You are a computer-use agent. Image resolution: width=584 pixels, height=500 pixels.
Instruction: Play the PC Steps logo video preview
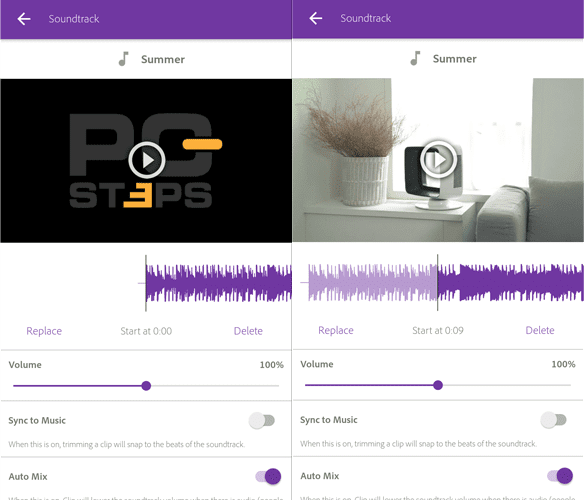click(147, 160)
